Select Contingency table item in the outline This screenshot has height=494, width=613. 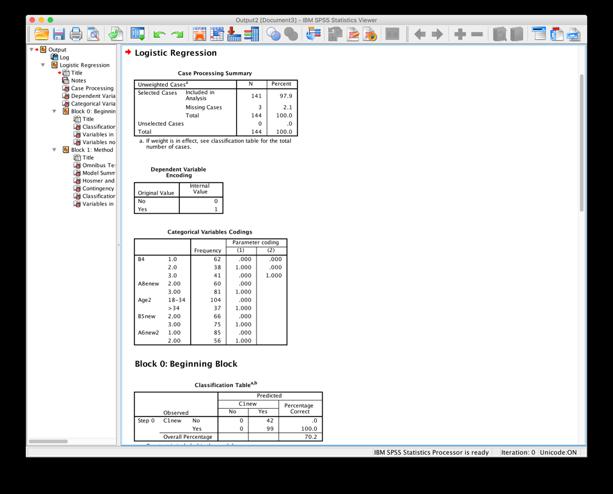tap(98, 188)
